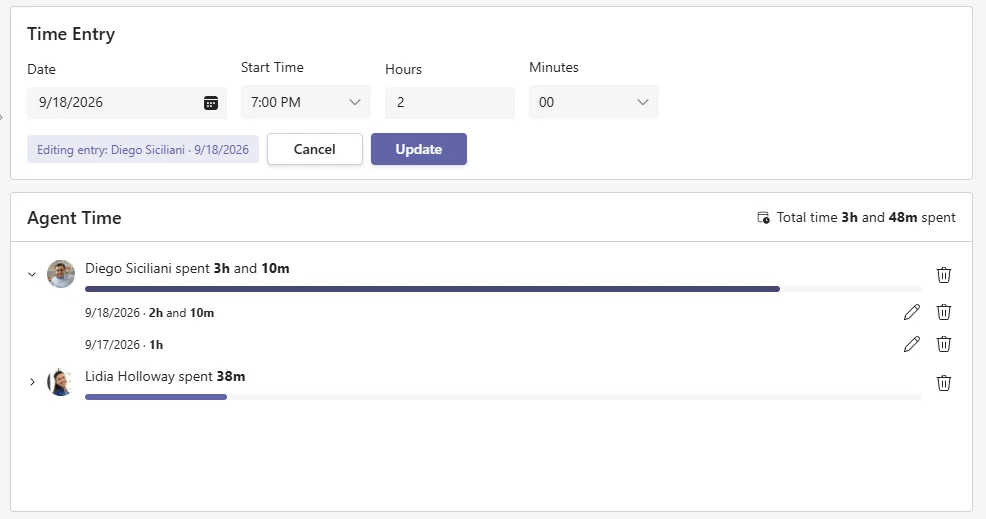Delete the 9/18/2026 2h and 10m entry
986x519 pixels.
943,312
